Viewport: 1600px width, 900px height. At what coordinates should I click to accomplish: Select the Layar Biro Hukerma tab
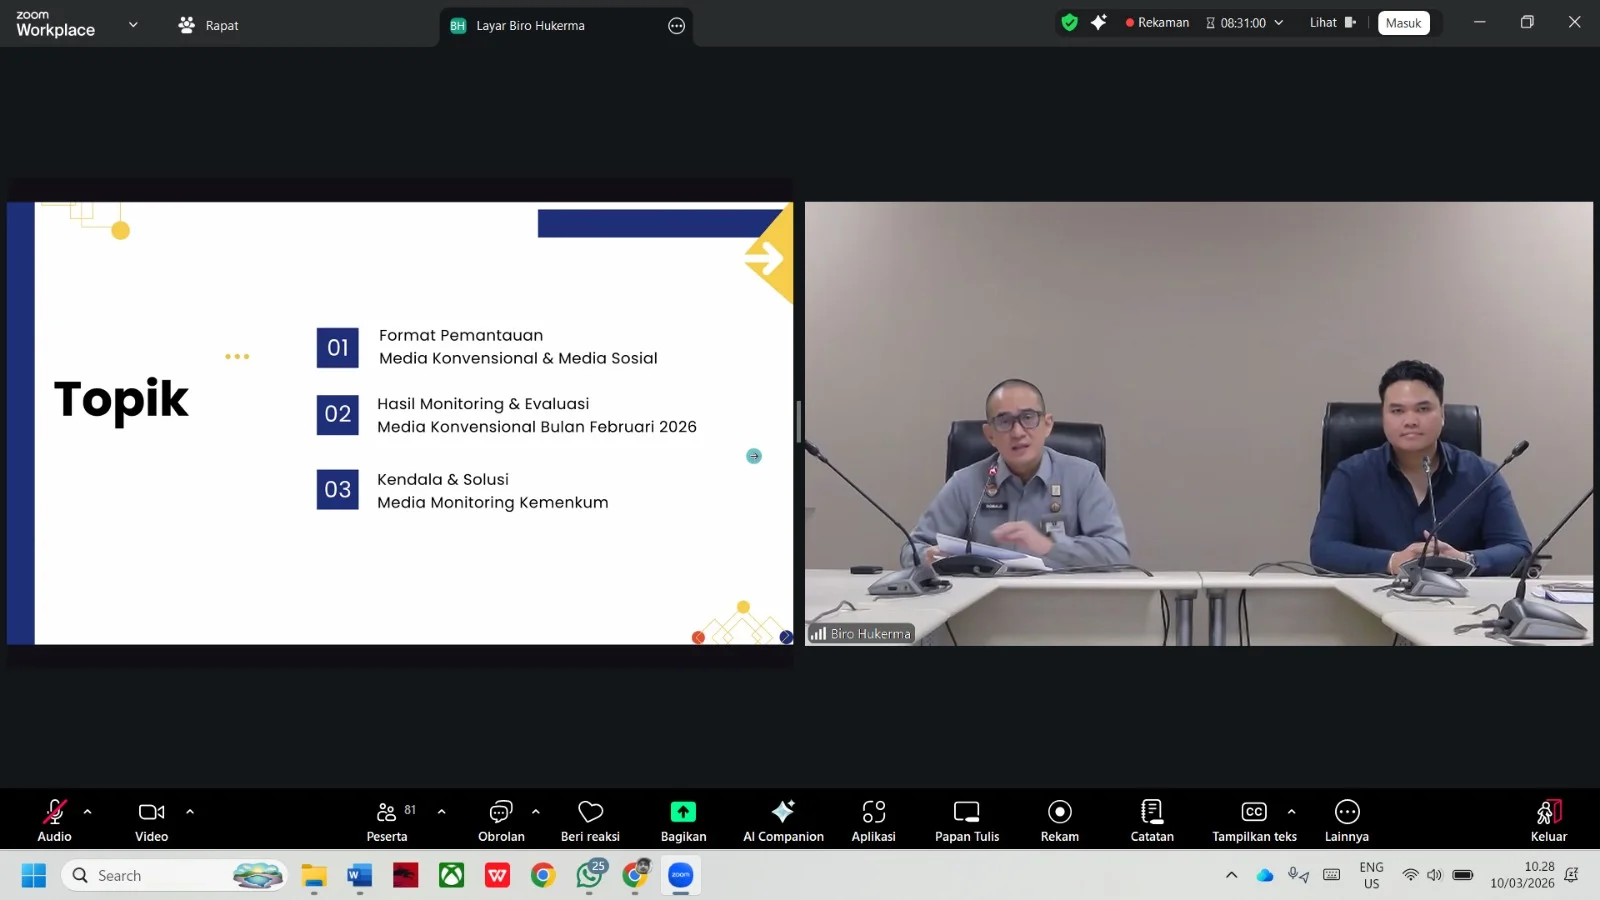[530, 26]
